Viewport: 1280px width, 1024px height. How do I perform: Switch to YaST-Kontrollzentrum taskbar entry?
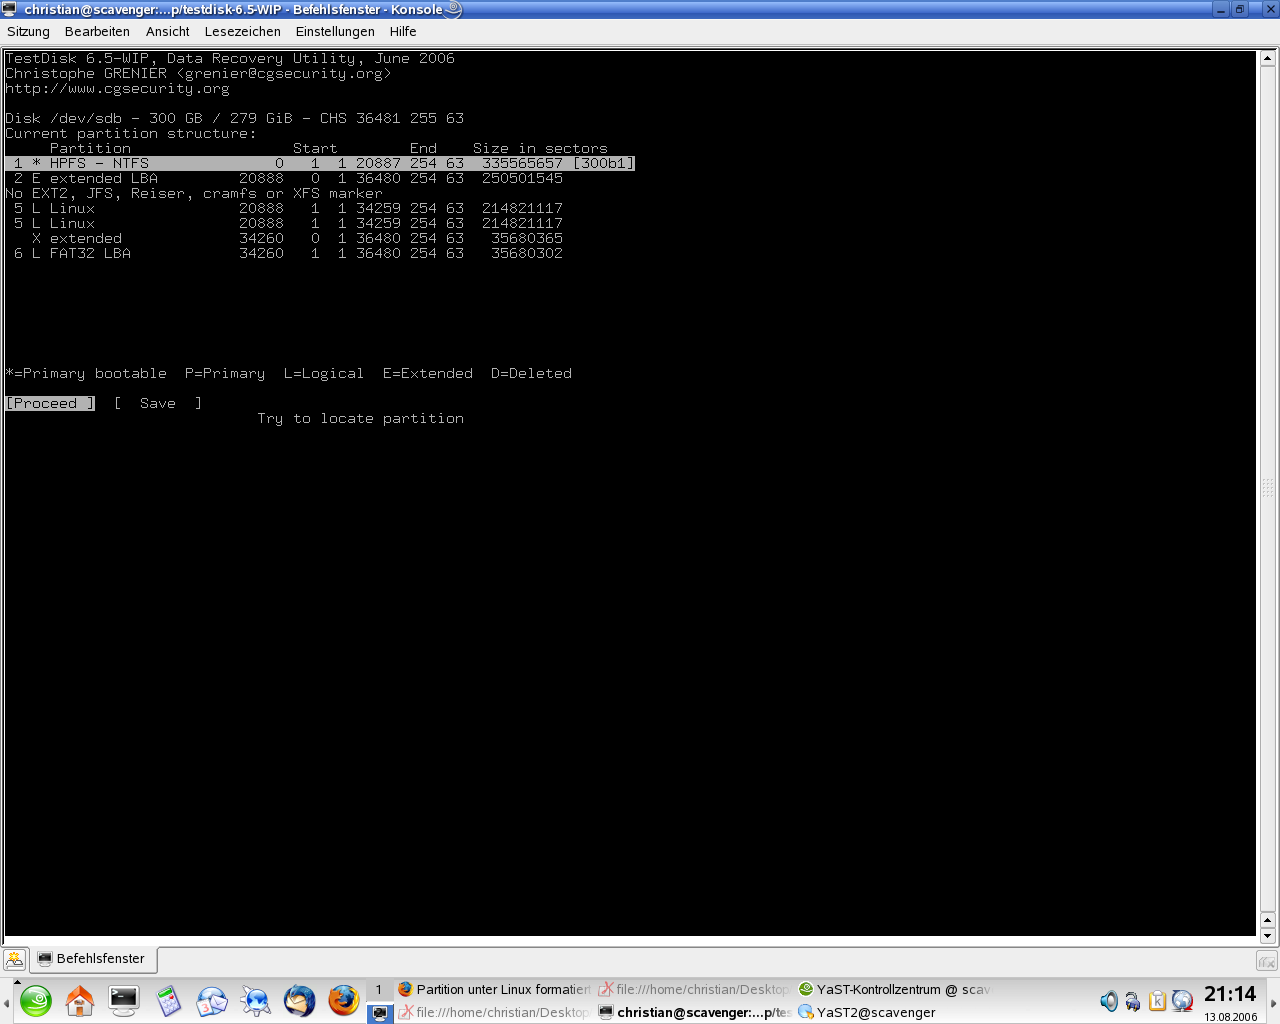tap(894, 990)
